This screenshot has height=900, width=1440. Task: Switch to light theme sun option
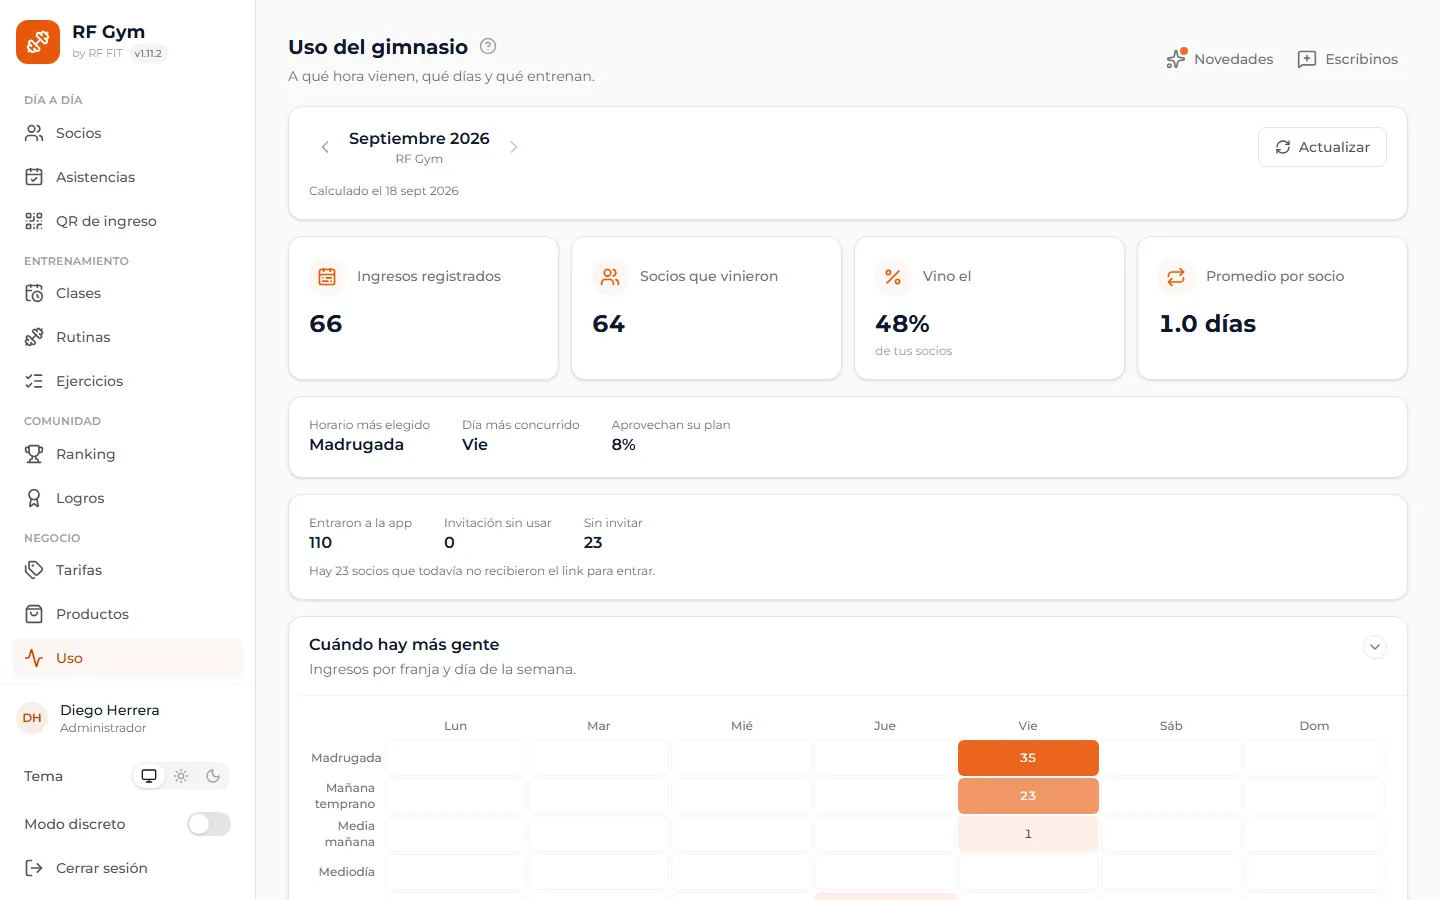click(x=181, y=776)
